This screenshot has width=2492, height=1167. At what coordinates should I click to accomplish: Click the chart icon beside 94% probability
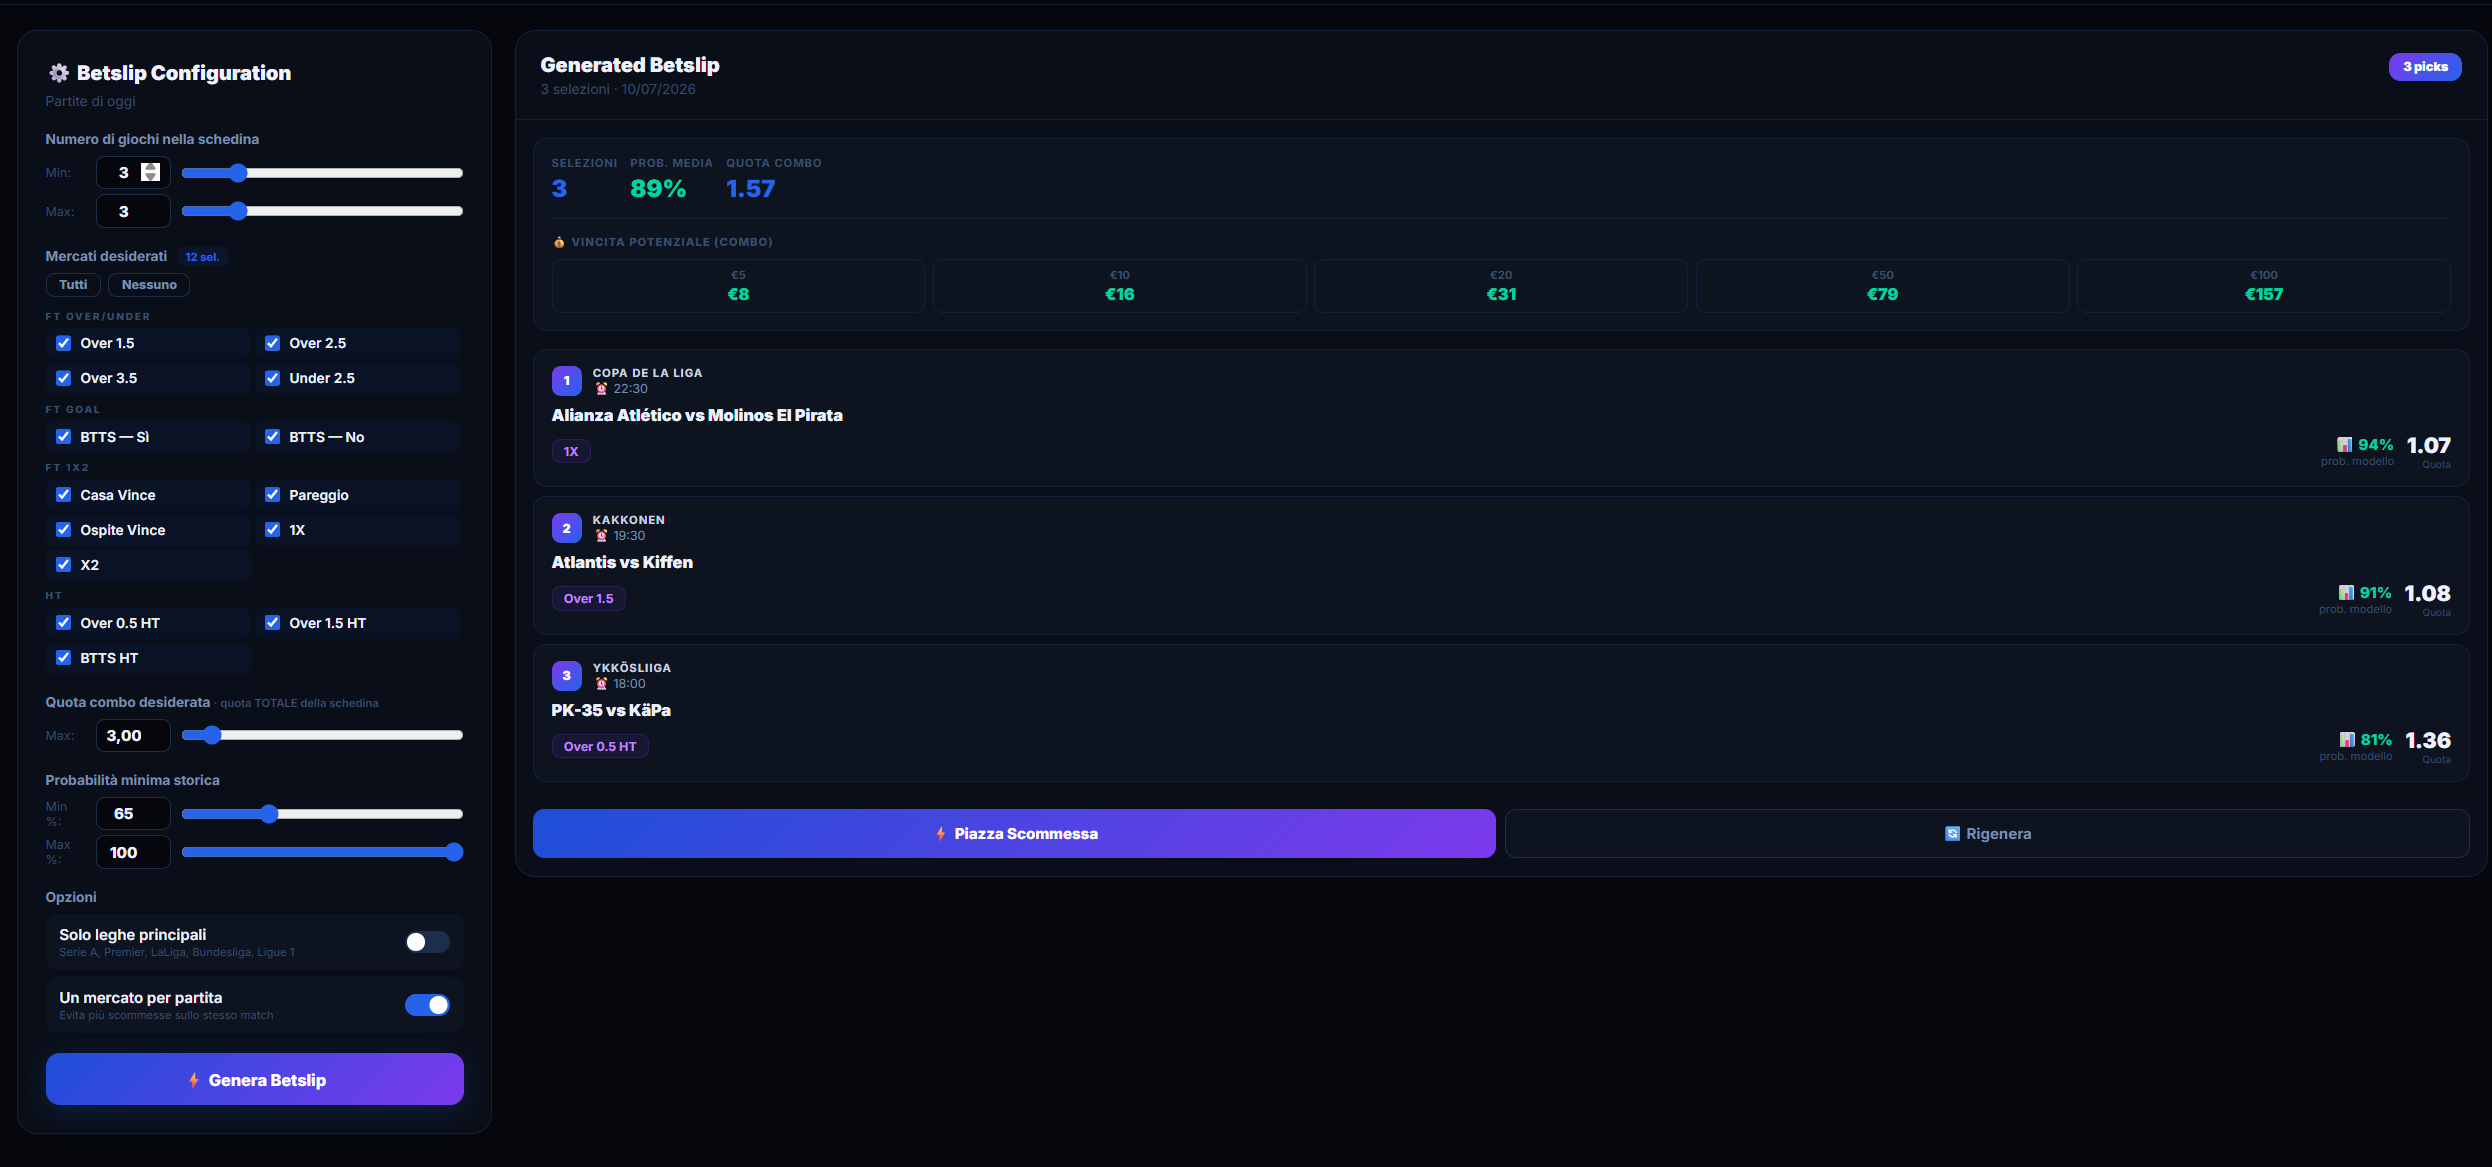click(2344, 445)
